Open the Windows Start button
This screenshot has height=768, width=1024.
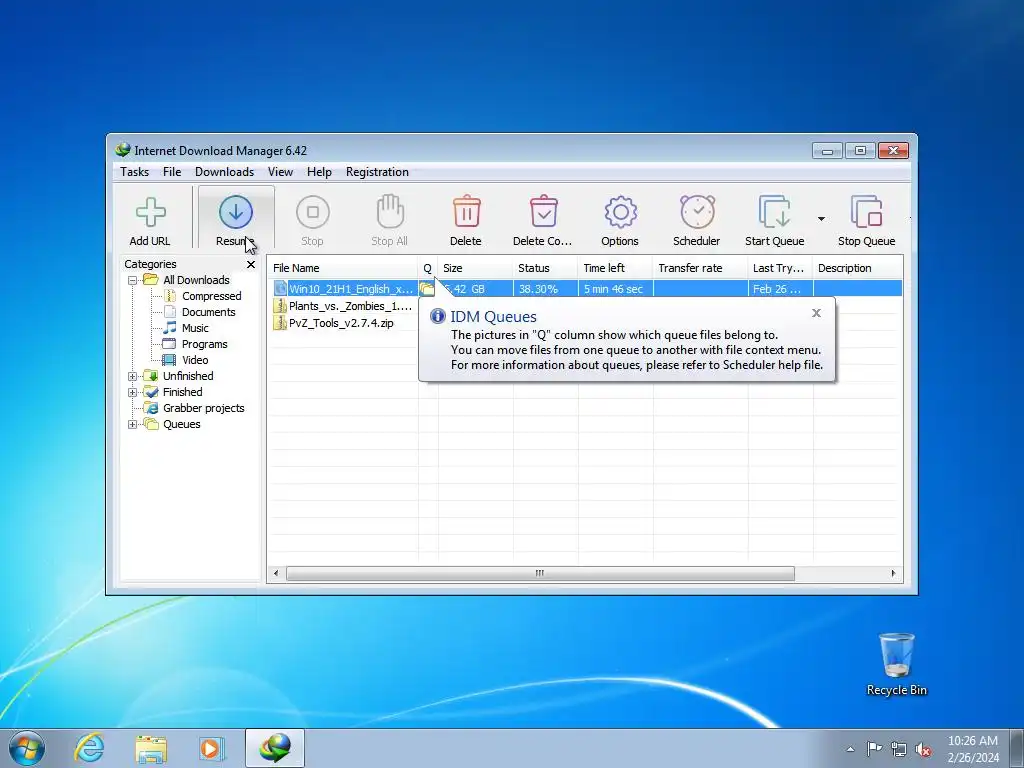pos(27,748)
